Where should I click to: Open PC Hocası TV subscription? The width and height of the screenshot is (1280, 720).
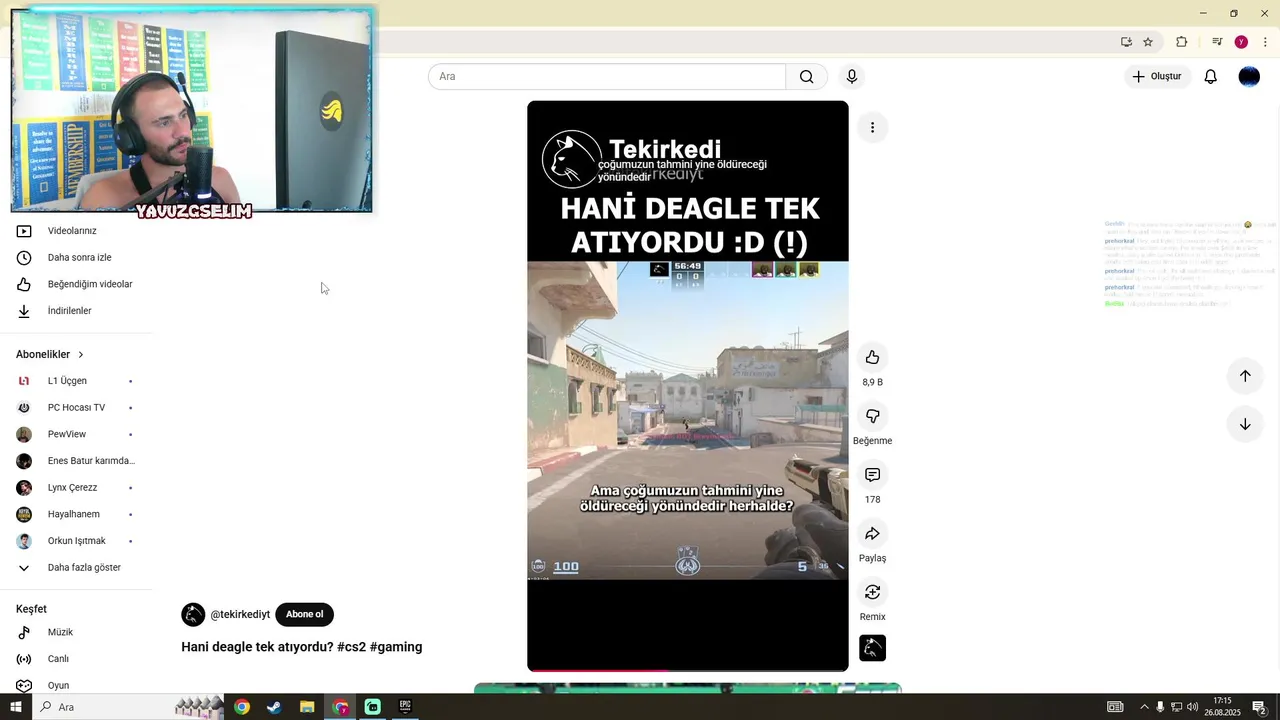76,408
